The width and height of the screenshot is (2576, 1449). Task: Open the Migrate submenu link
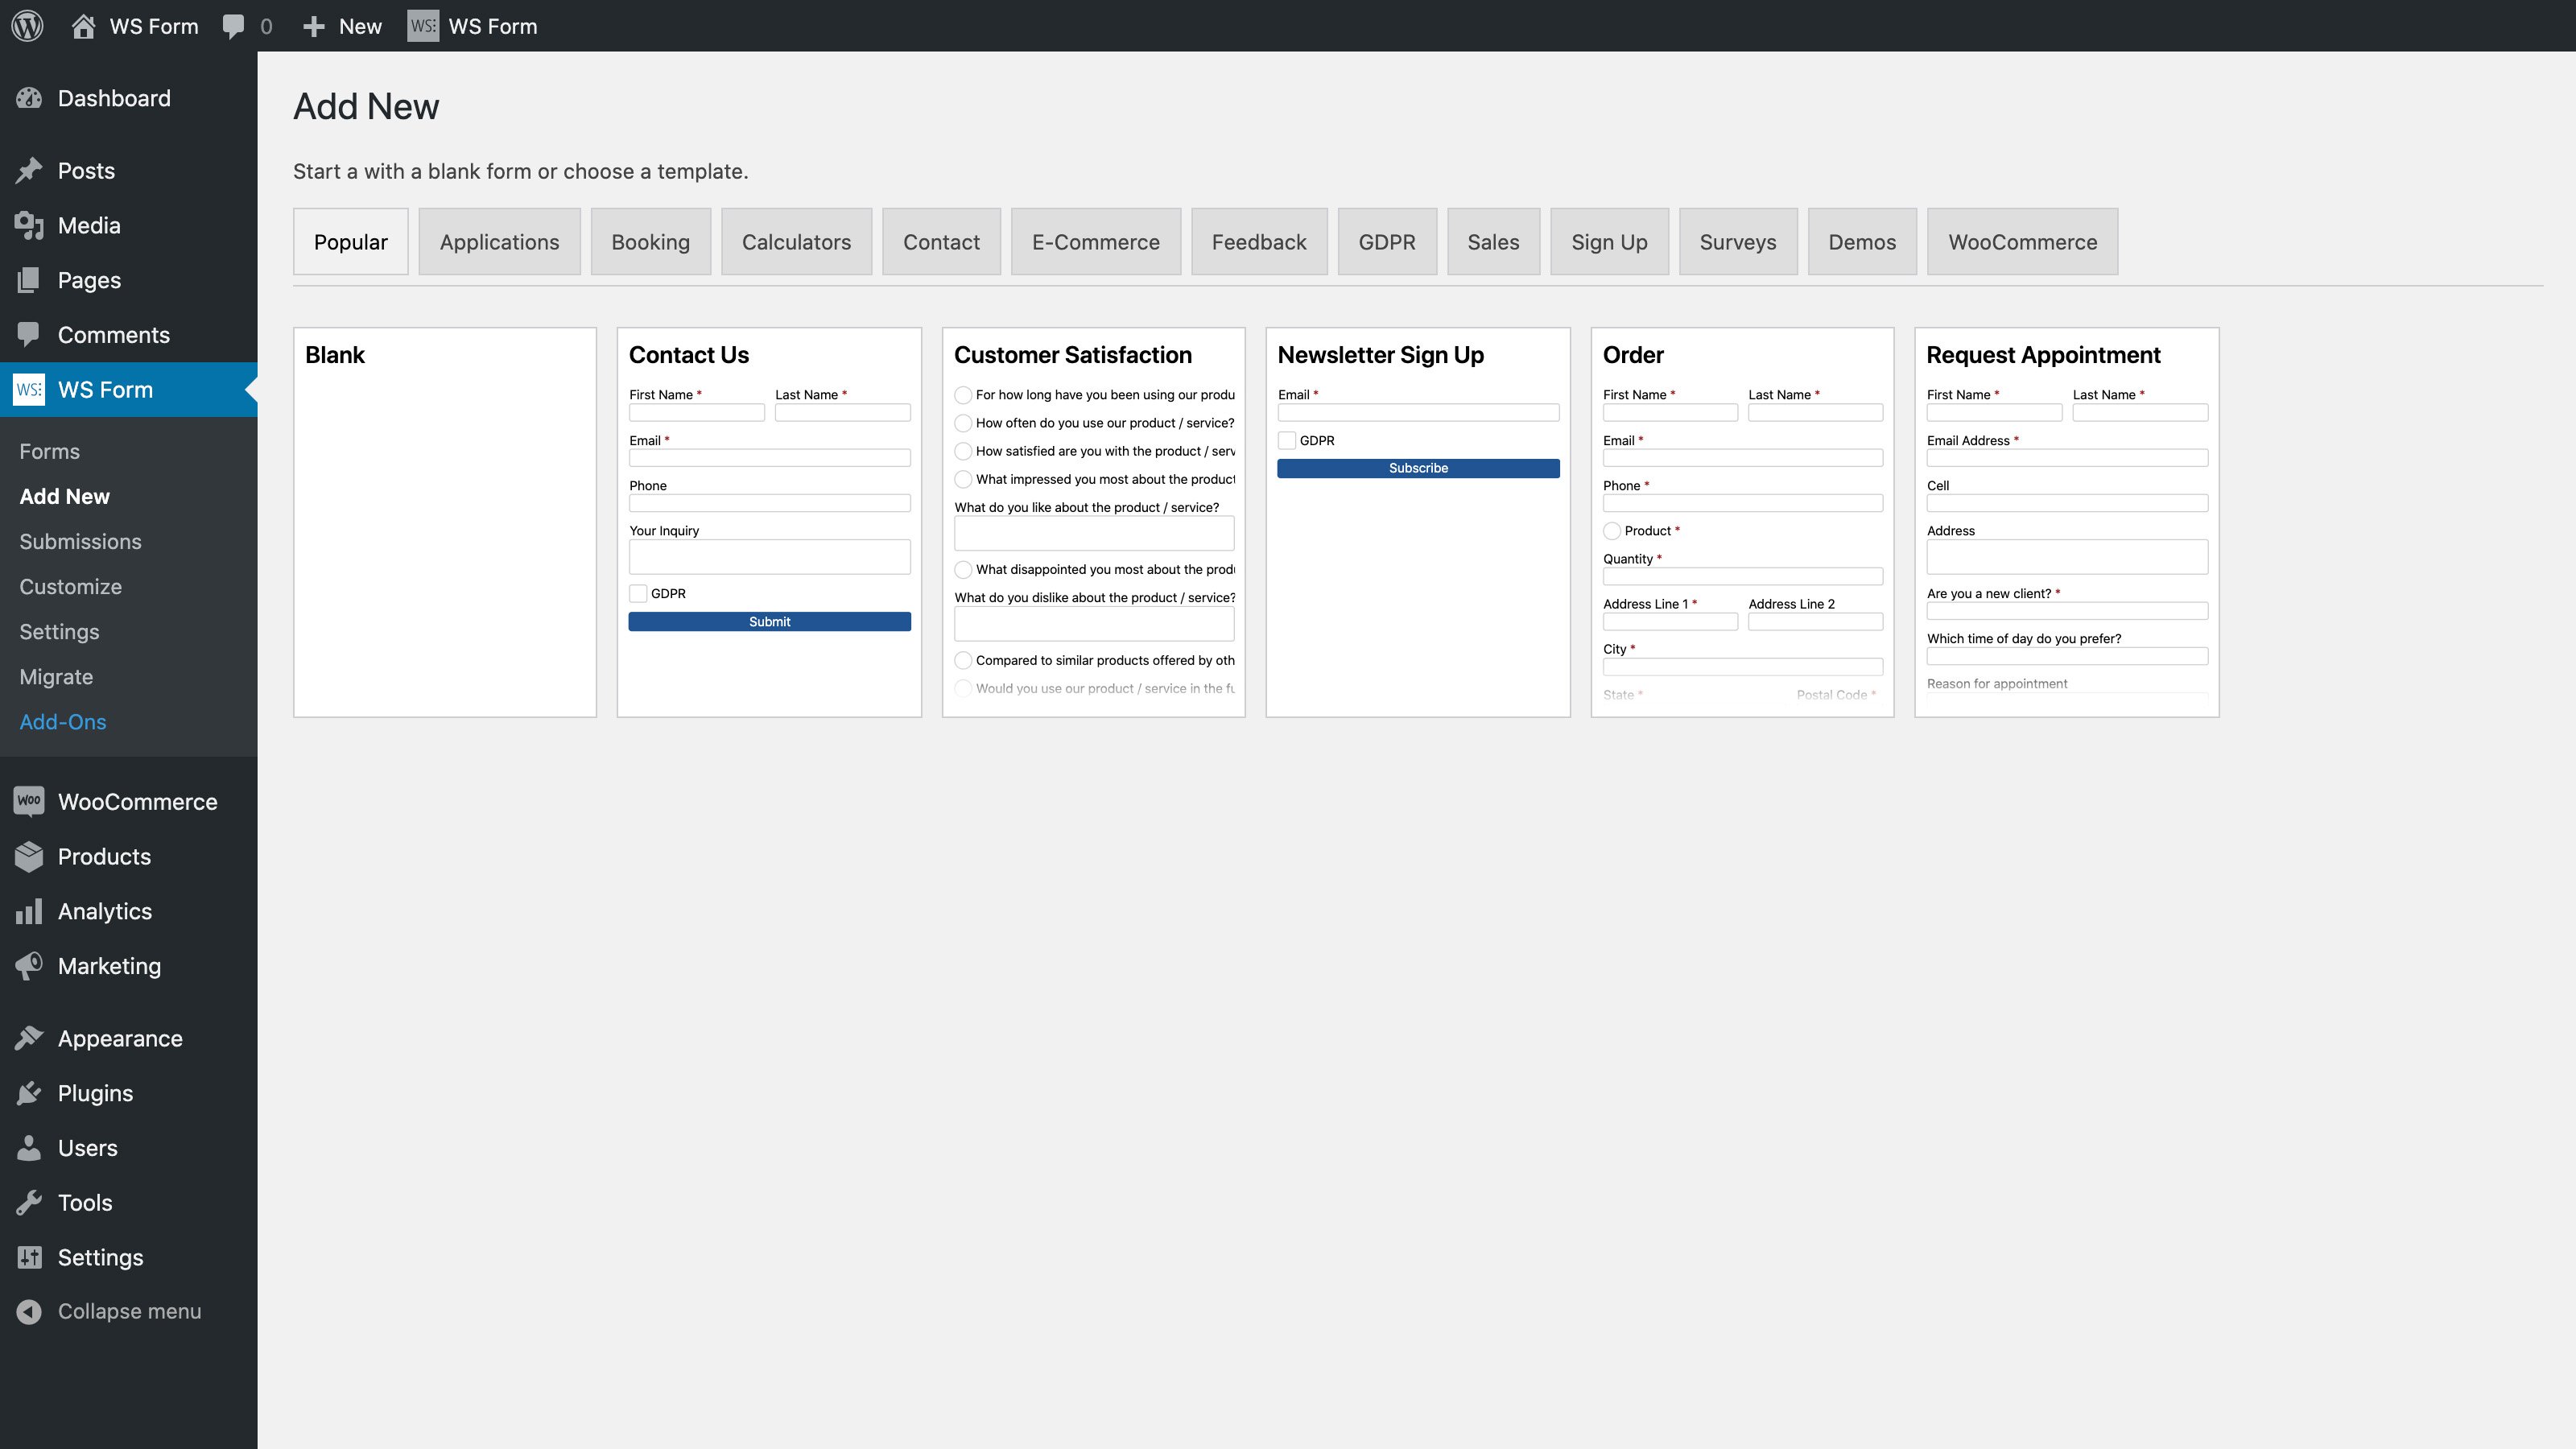point(56,677)
